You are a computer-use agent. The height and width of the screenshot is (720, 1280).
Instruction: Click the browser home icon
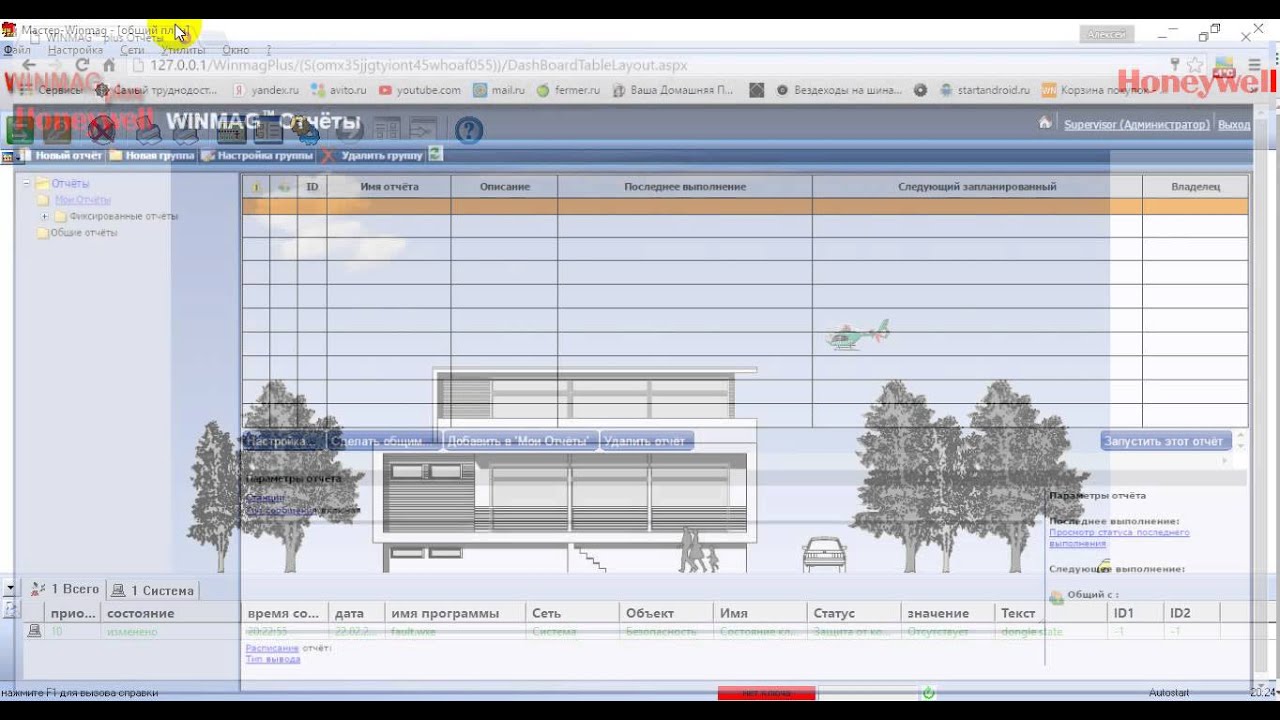click(x=109, y=66)
